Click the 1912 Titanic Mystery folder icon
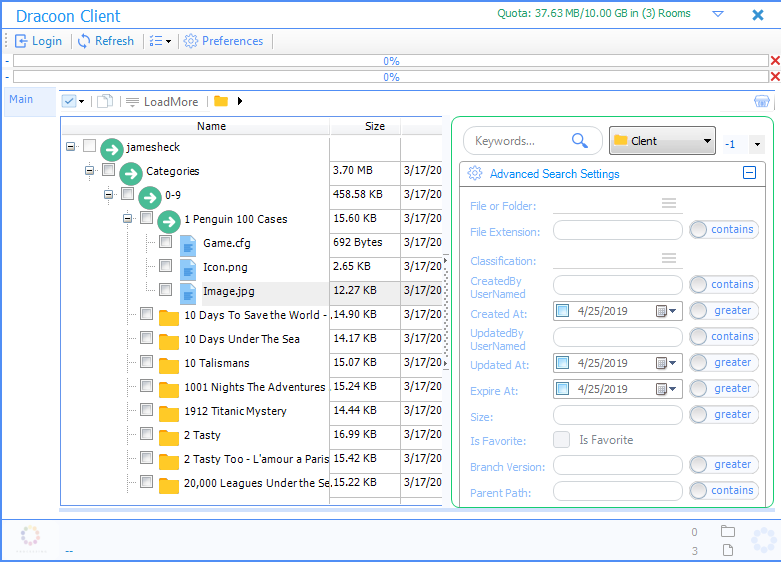The image size is (781, 562). [x=169, y=413]
